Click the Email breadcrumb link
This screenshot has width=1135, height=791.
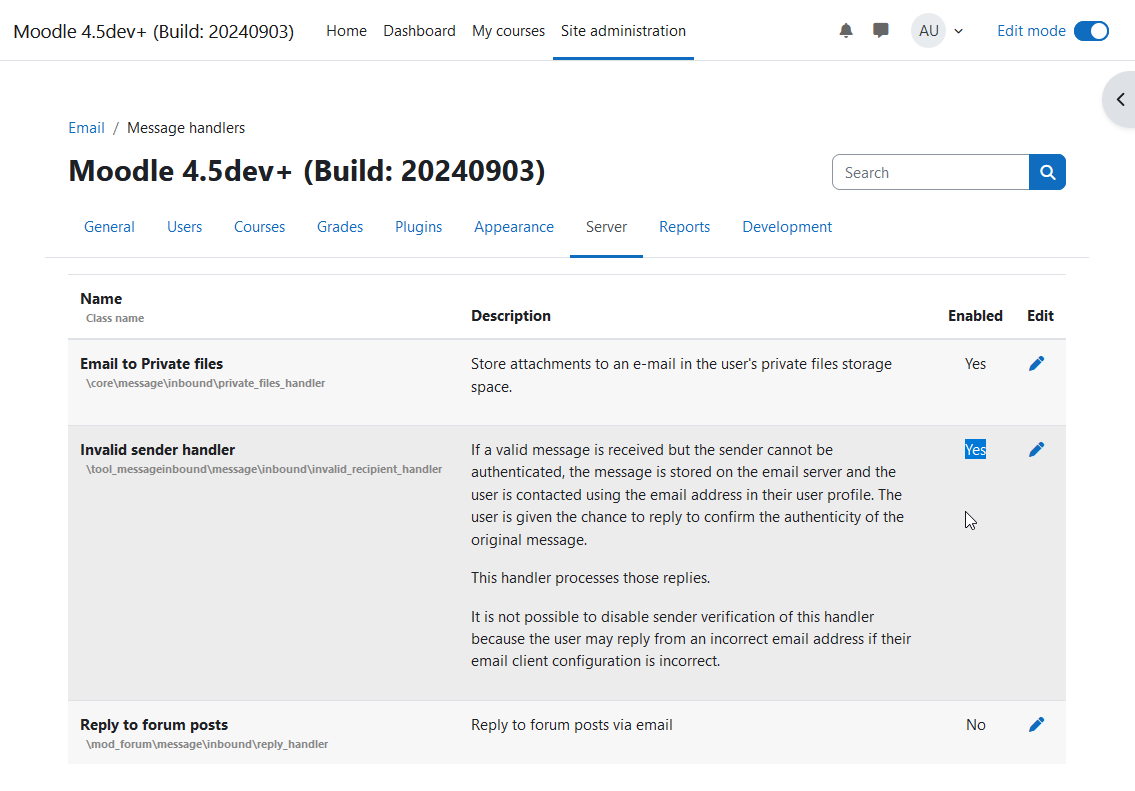tap(86, 128)
